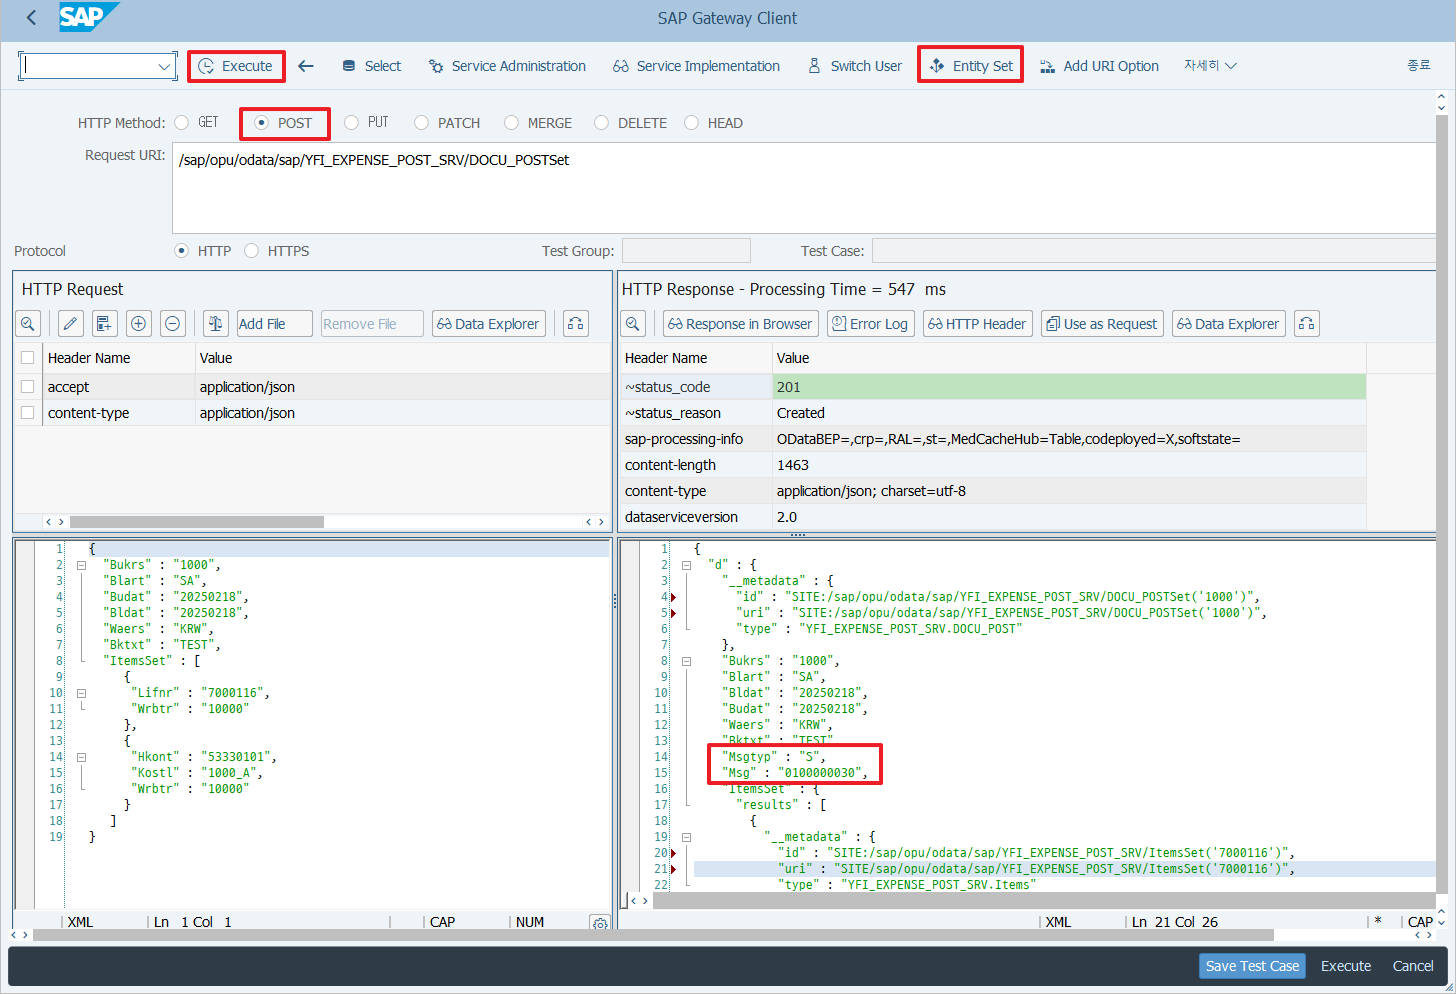The width and height of the screenshot is (1456, 994).
Task: Open the Select toolbar option
Action: [x=371, y=66]
